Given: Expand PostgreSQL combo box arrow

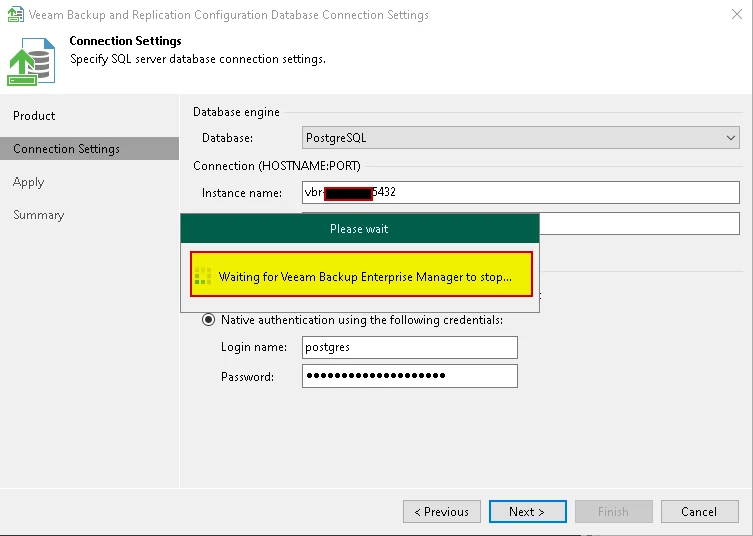Looking at the screenshot, I should 730,138.
